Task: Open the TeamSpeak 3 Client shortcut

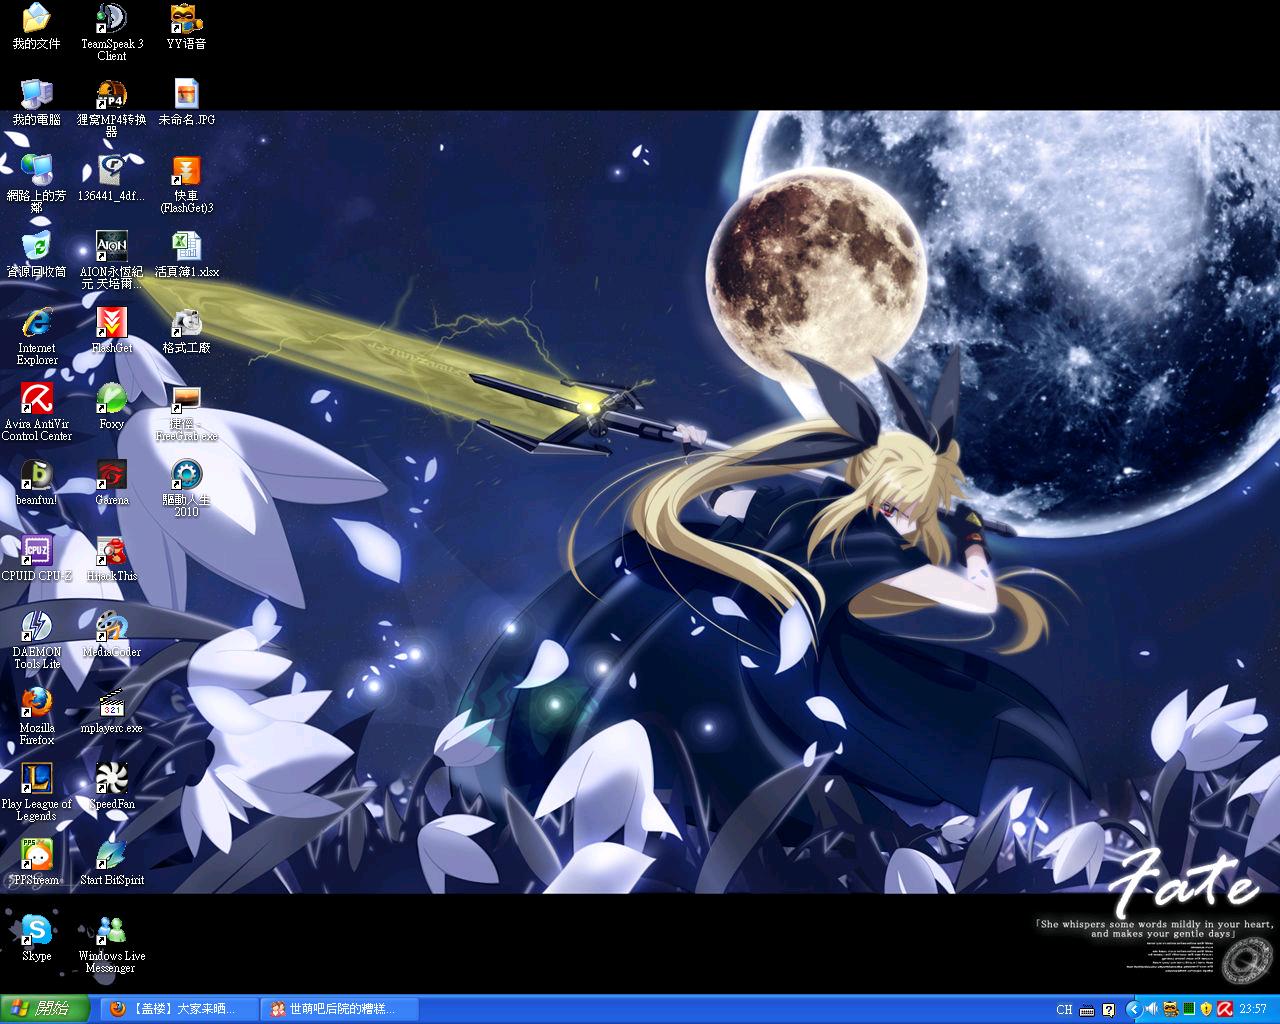Action: pos(111,20)
